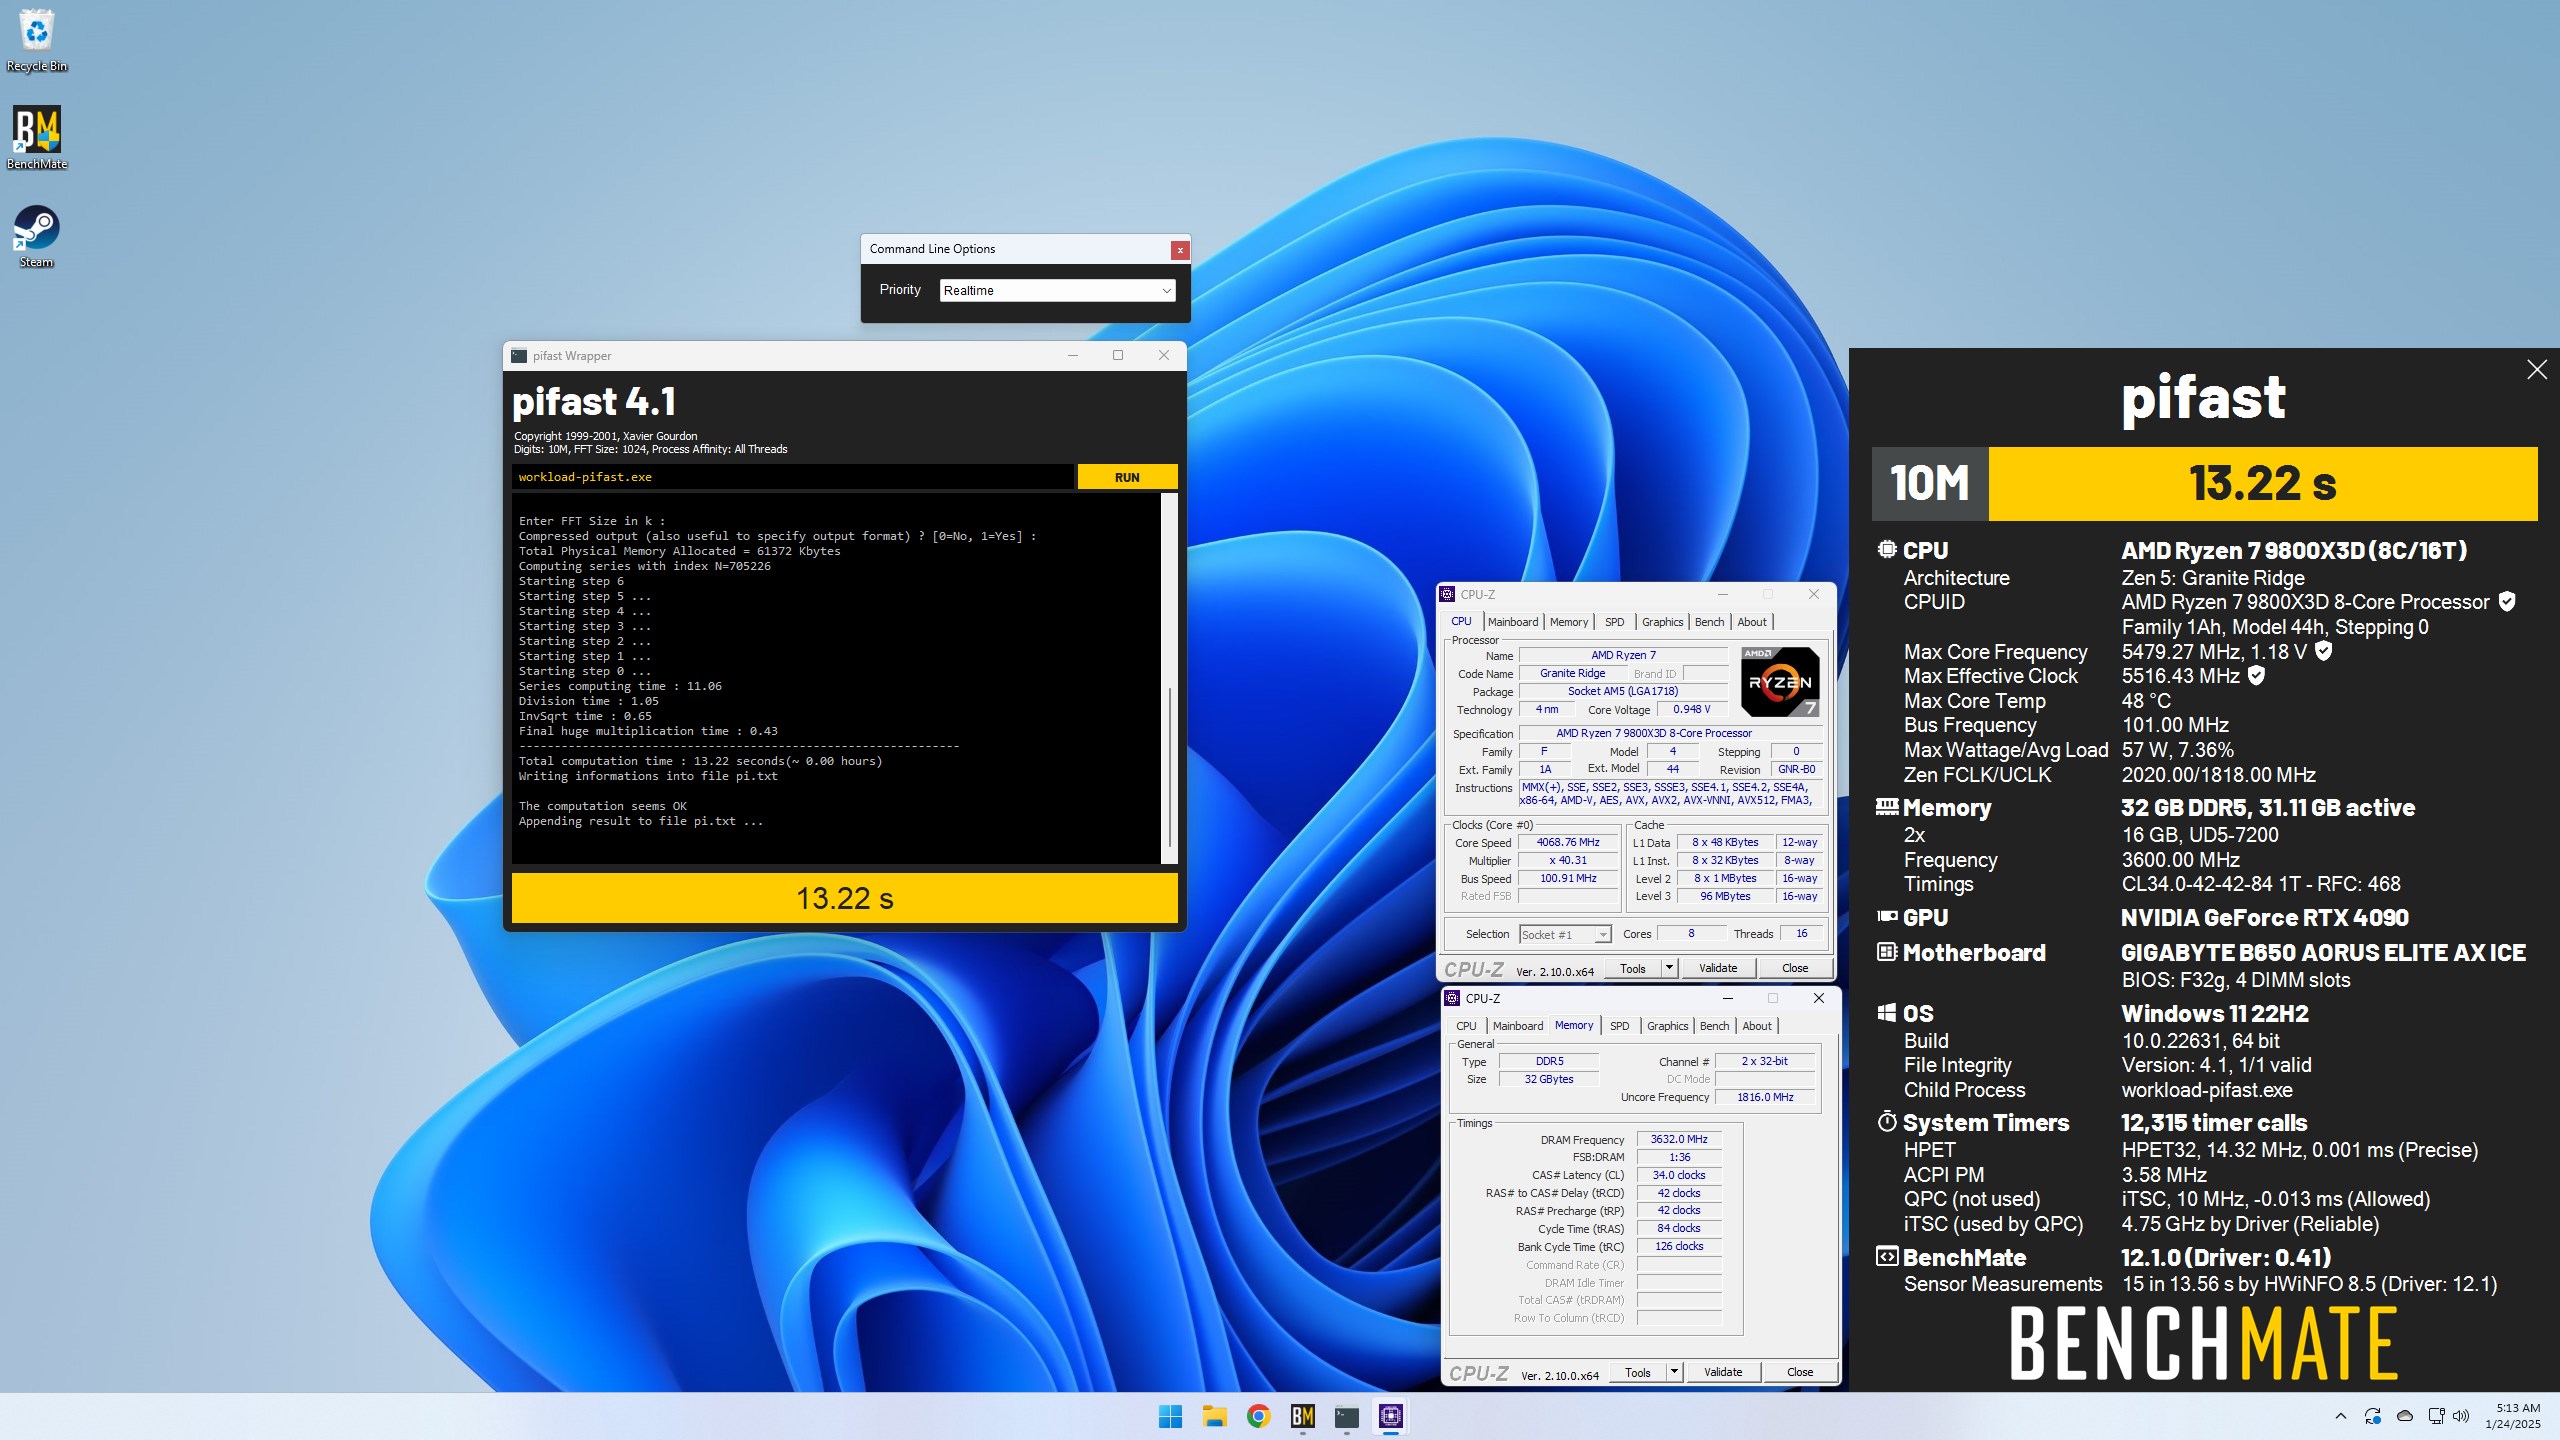Screen dimensions: 2560x1440
Task: Click the Uncore Frequency 1816.0 MHz value
Action: click(x=1765, y=1097)
